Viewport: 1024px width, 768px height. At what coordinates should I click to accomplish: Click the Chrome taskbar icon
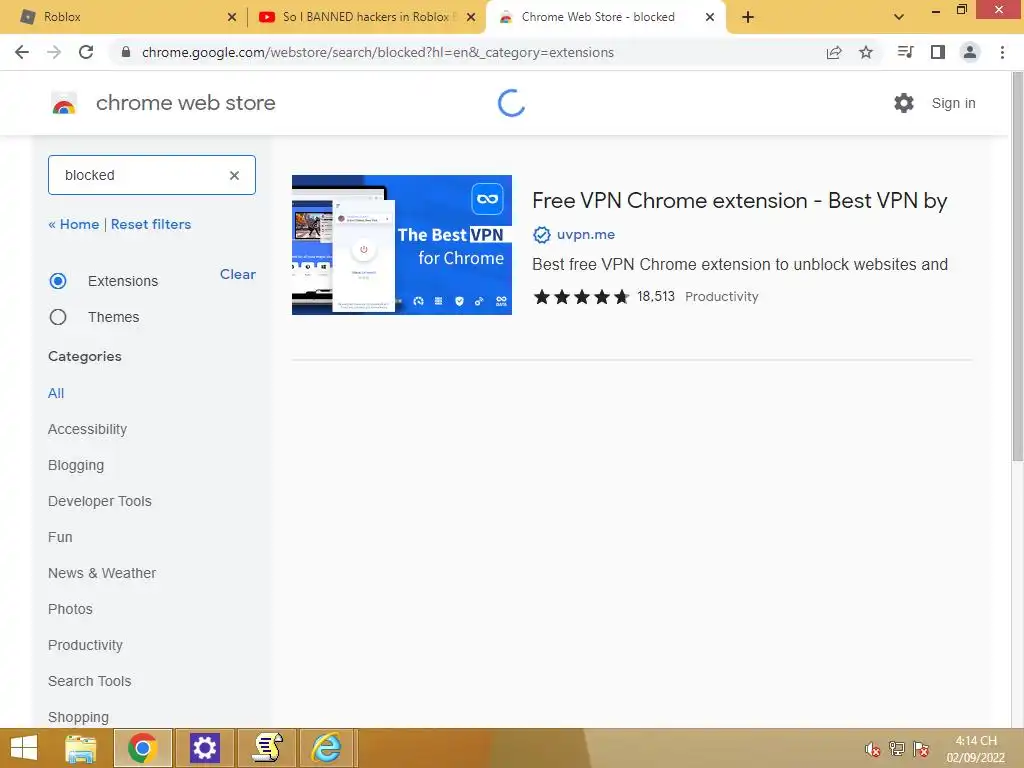(x=143, y=748)
